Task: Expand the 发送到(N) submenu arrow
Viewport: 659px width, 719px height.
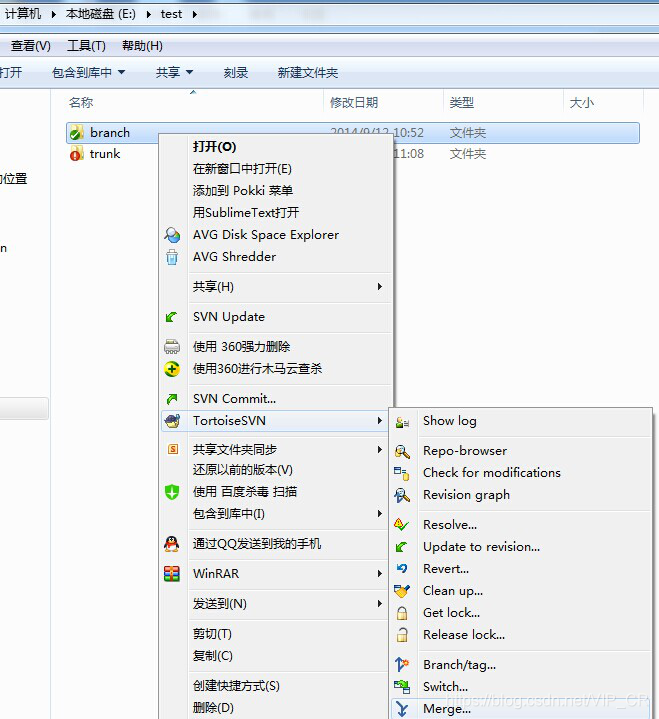Action: tap(379, 603)
